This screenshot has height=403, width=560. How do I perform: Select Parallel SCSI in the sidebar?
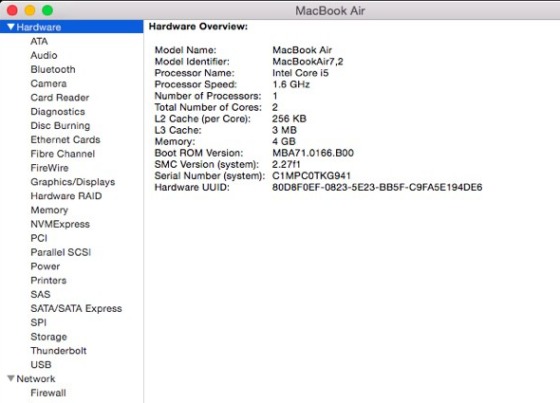(61, 252)
